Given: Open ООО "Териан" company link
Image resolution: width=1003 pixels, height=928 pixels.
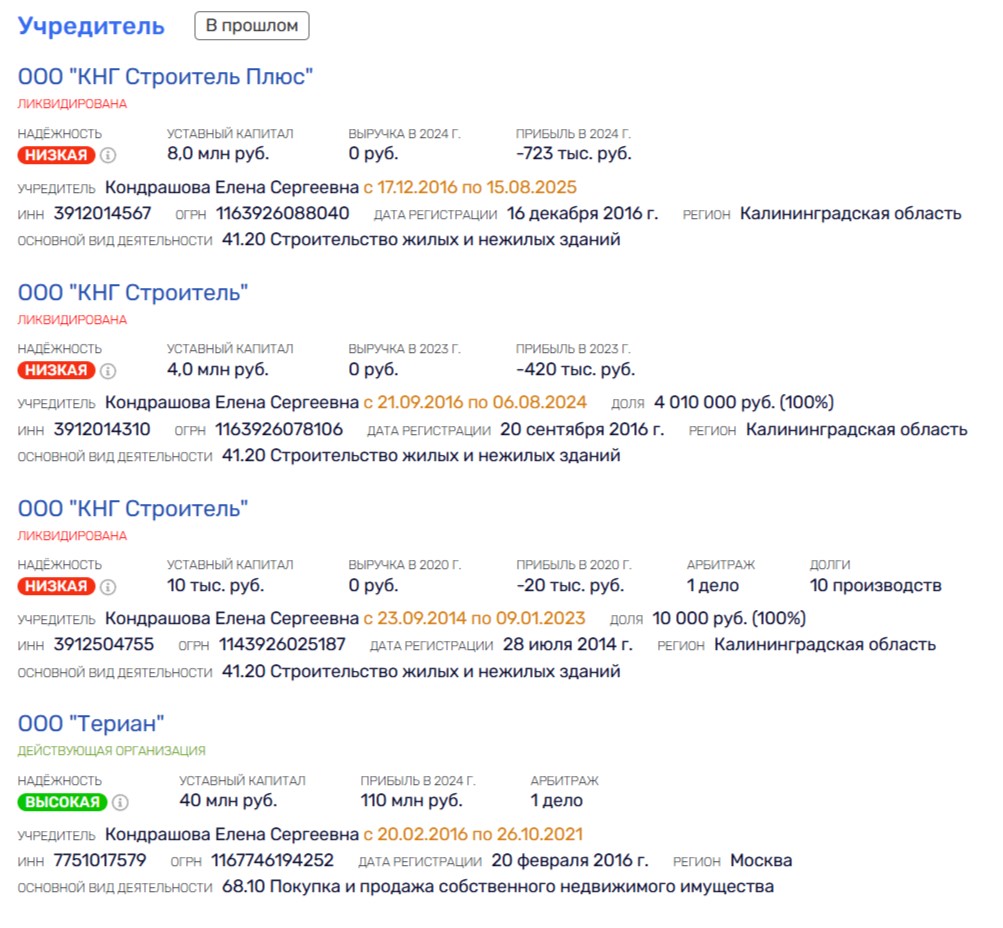Looking at the screenshot, I should (x=92, y=723).
